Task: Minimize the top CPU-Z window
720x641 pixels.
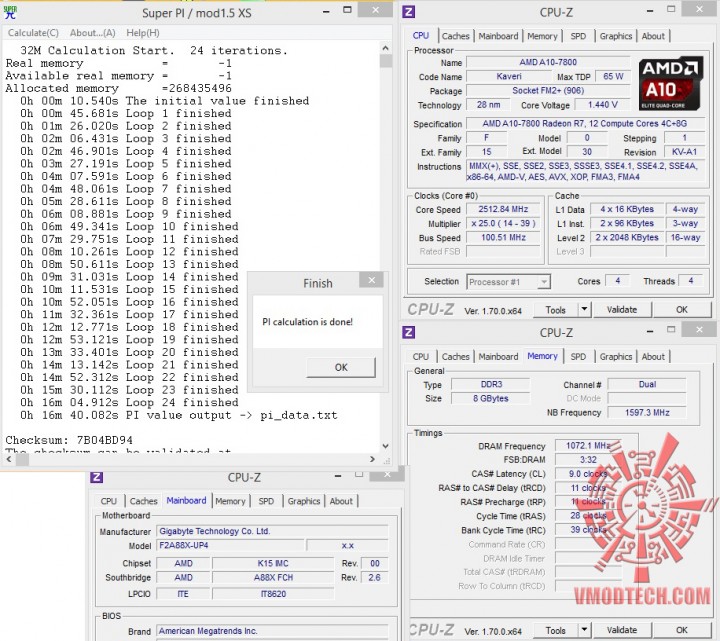Action: pos(650,11)
